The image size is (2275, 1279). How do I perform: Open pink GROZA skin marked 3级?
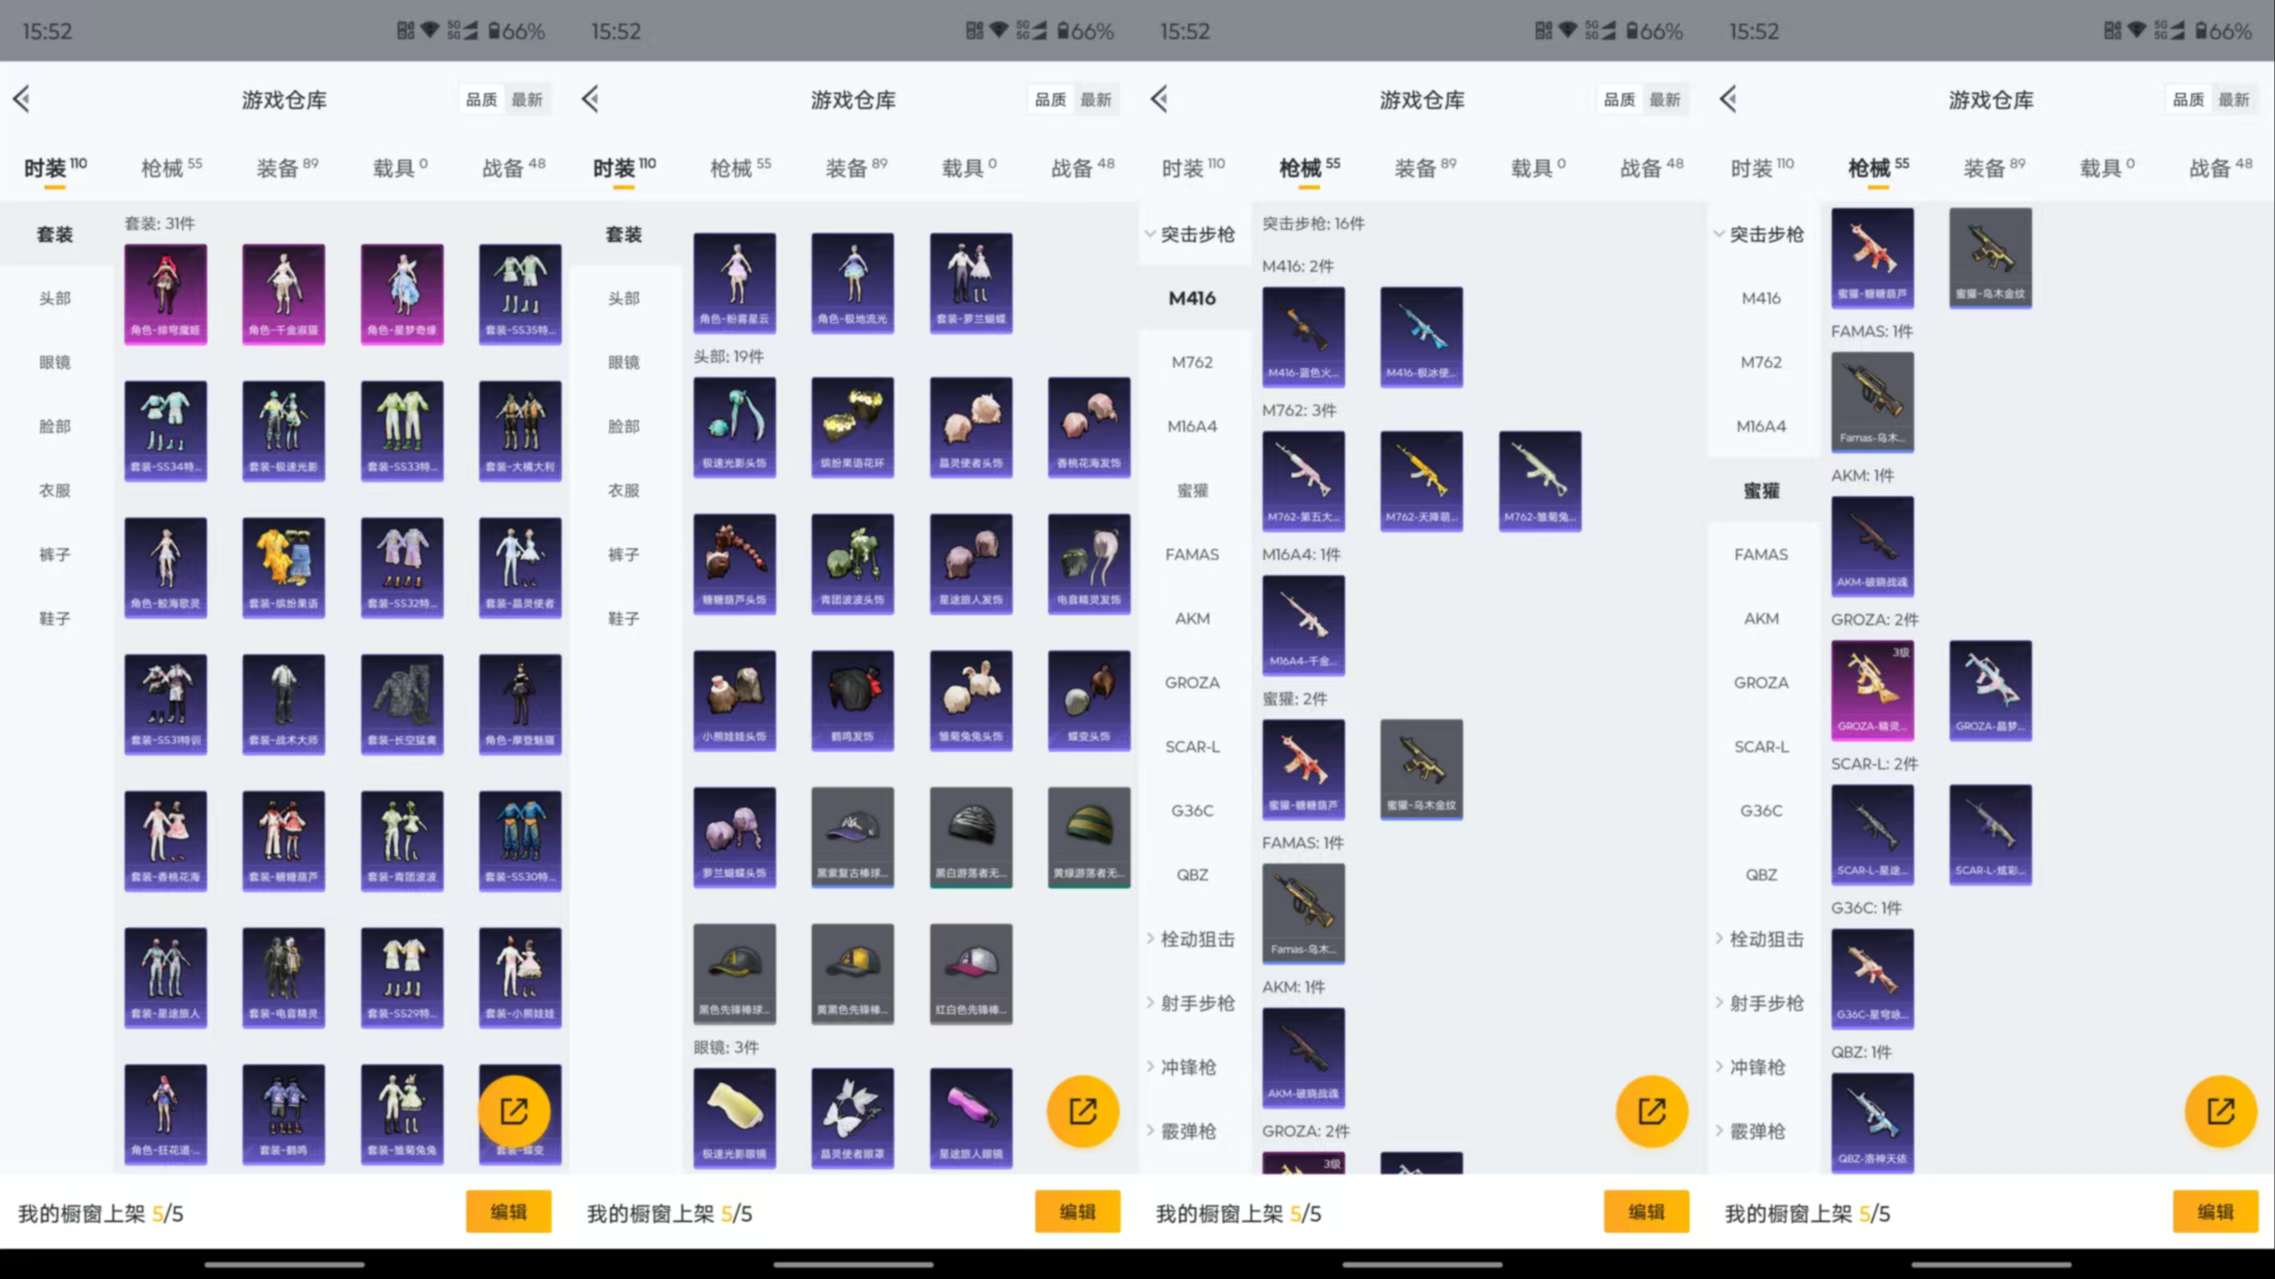1872,689
